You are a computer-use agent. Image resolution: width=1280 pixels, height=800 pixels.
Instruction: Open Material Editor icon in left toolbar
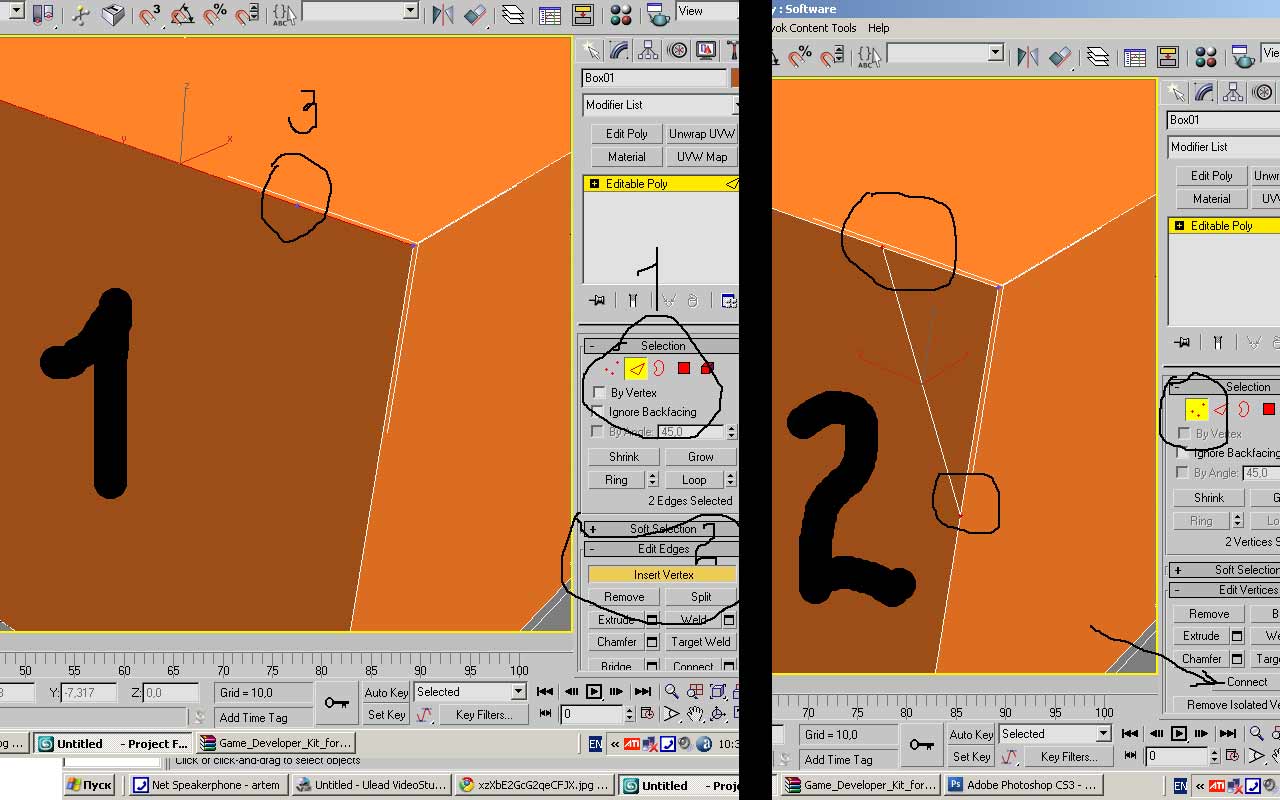[x=621, y=15]
